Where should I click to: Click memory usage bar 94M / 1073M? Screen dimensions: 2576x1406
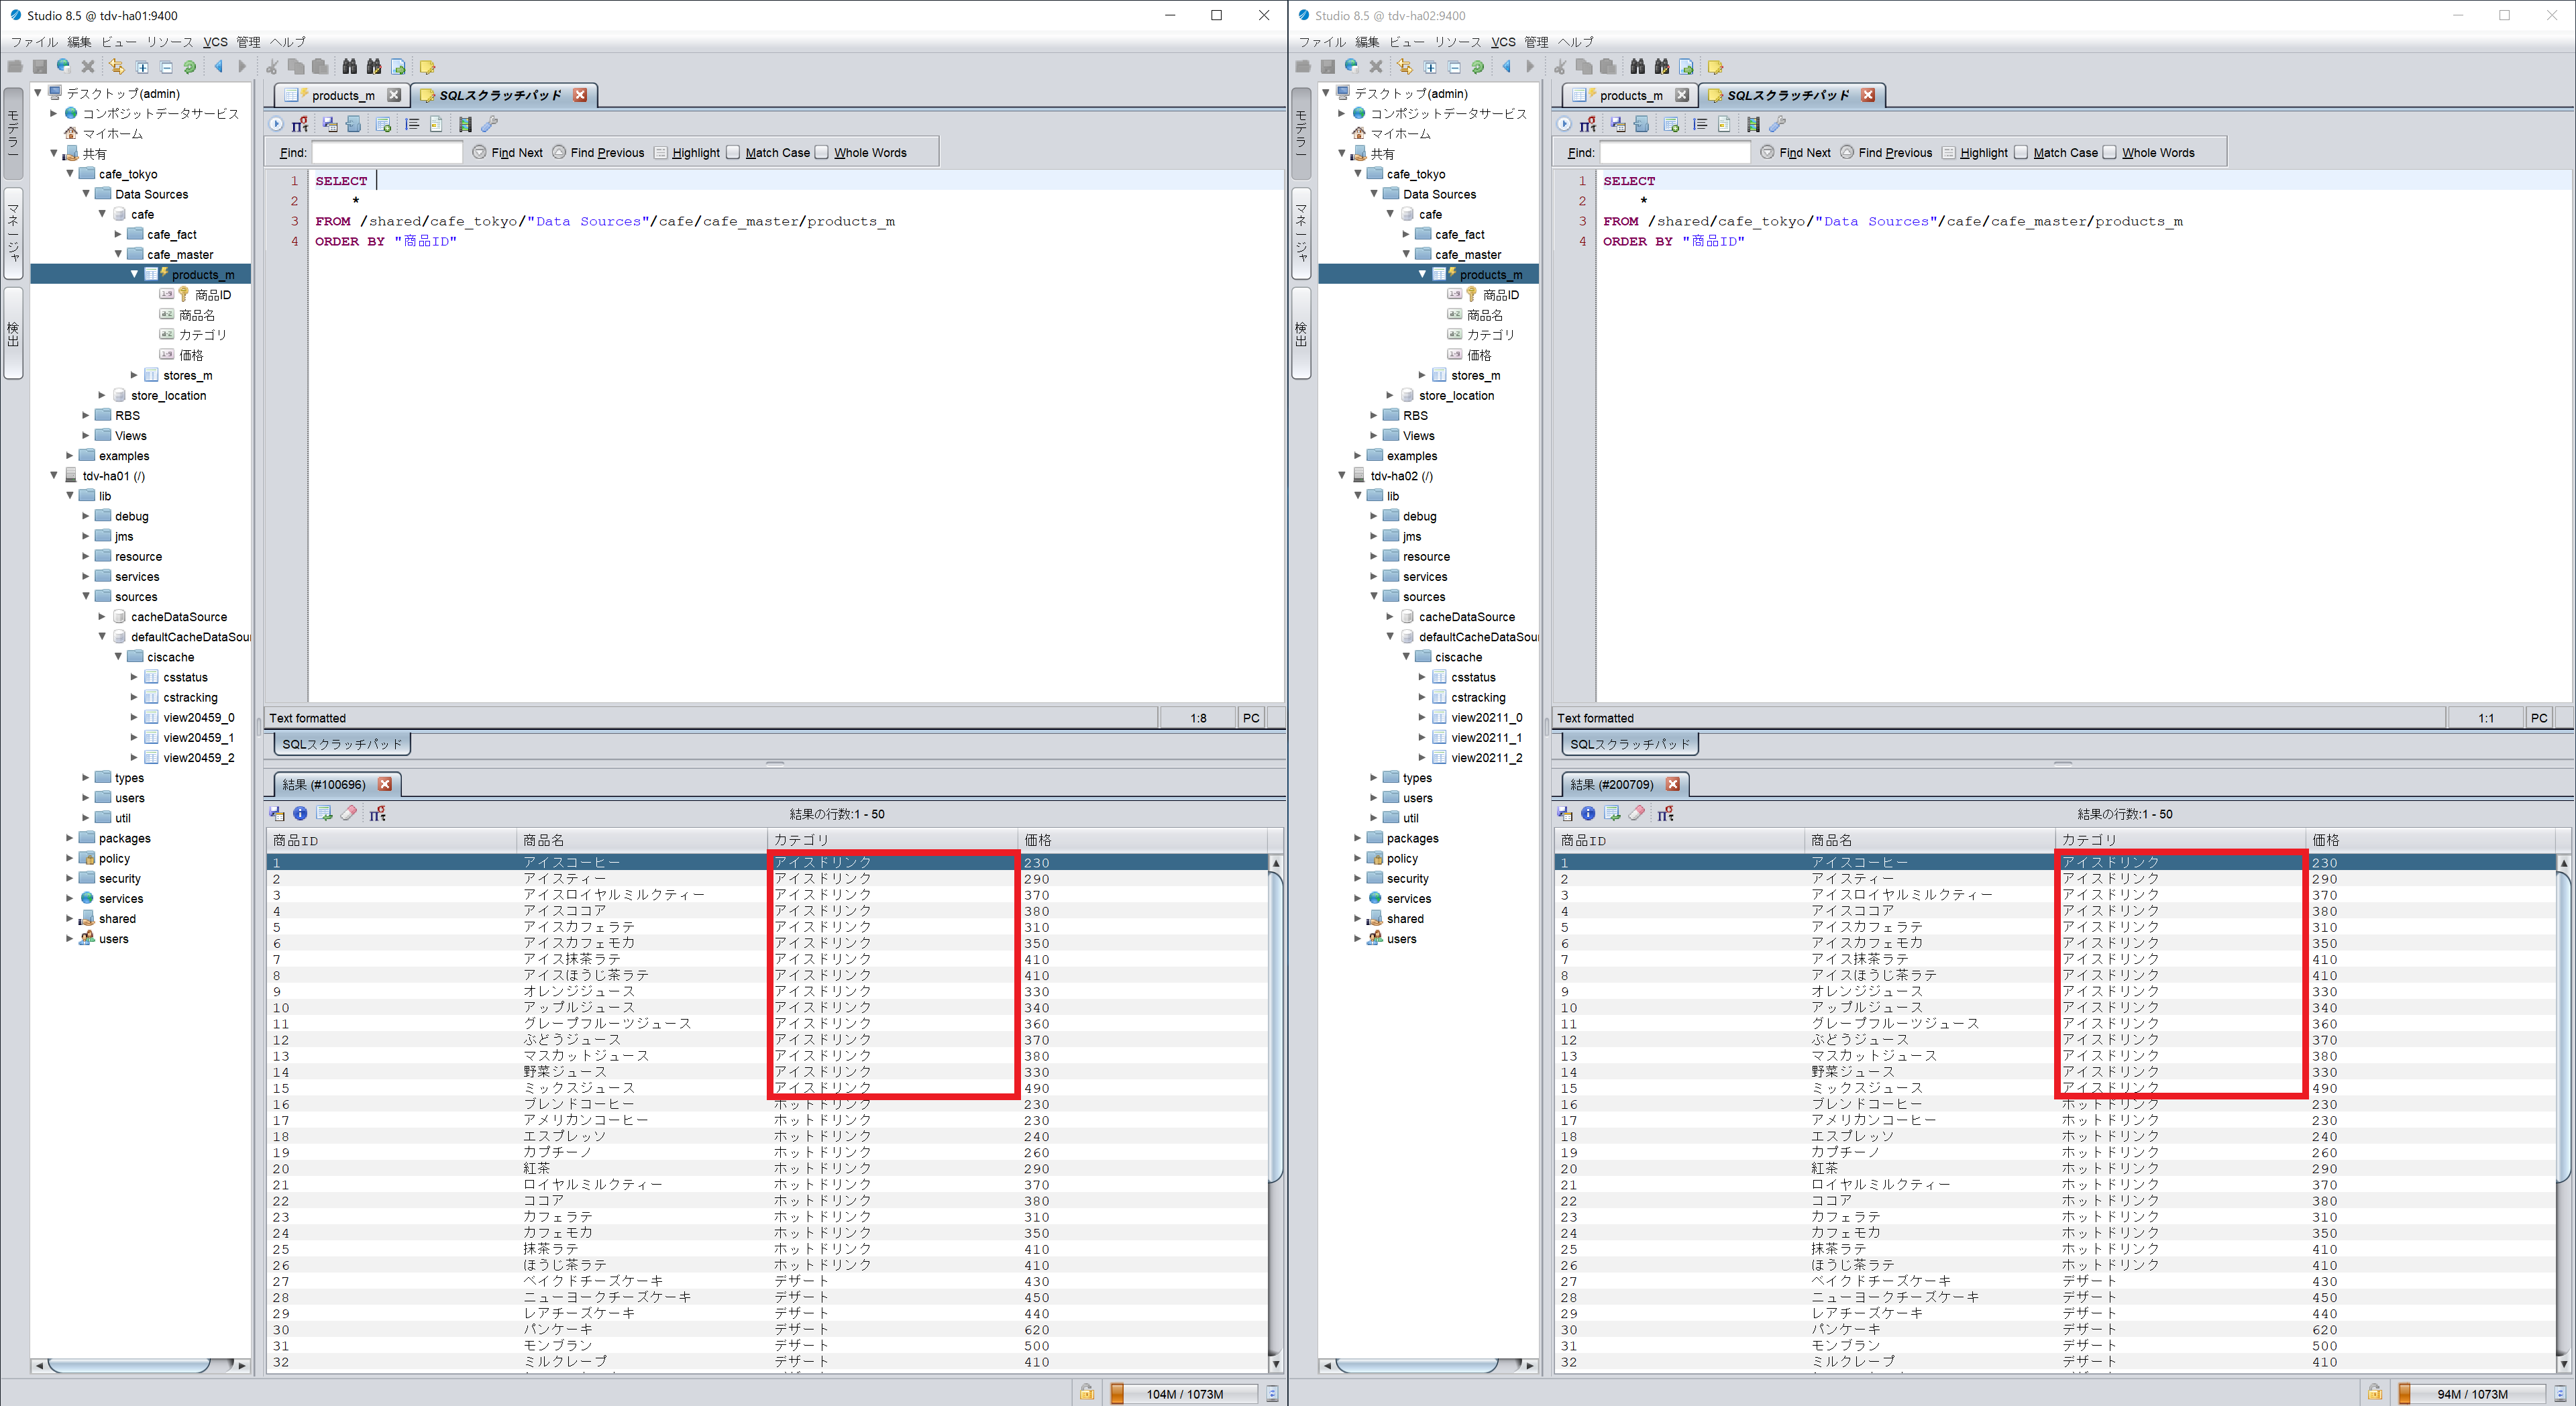[2472, 1393]
